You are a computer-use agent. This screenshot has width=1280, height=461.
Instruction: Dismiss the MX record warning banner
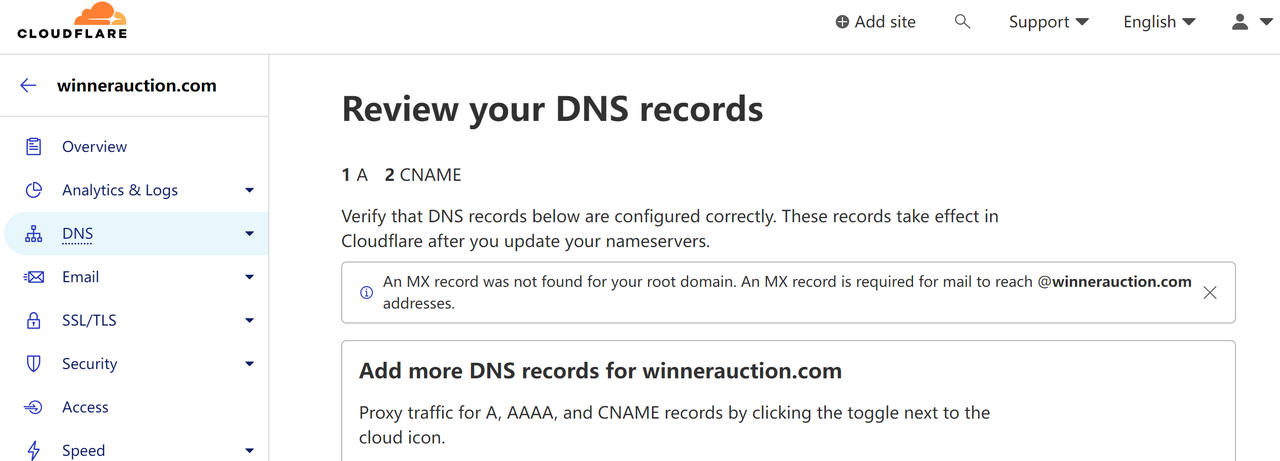coord(1210,293)
